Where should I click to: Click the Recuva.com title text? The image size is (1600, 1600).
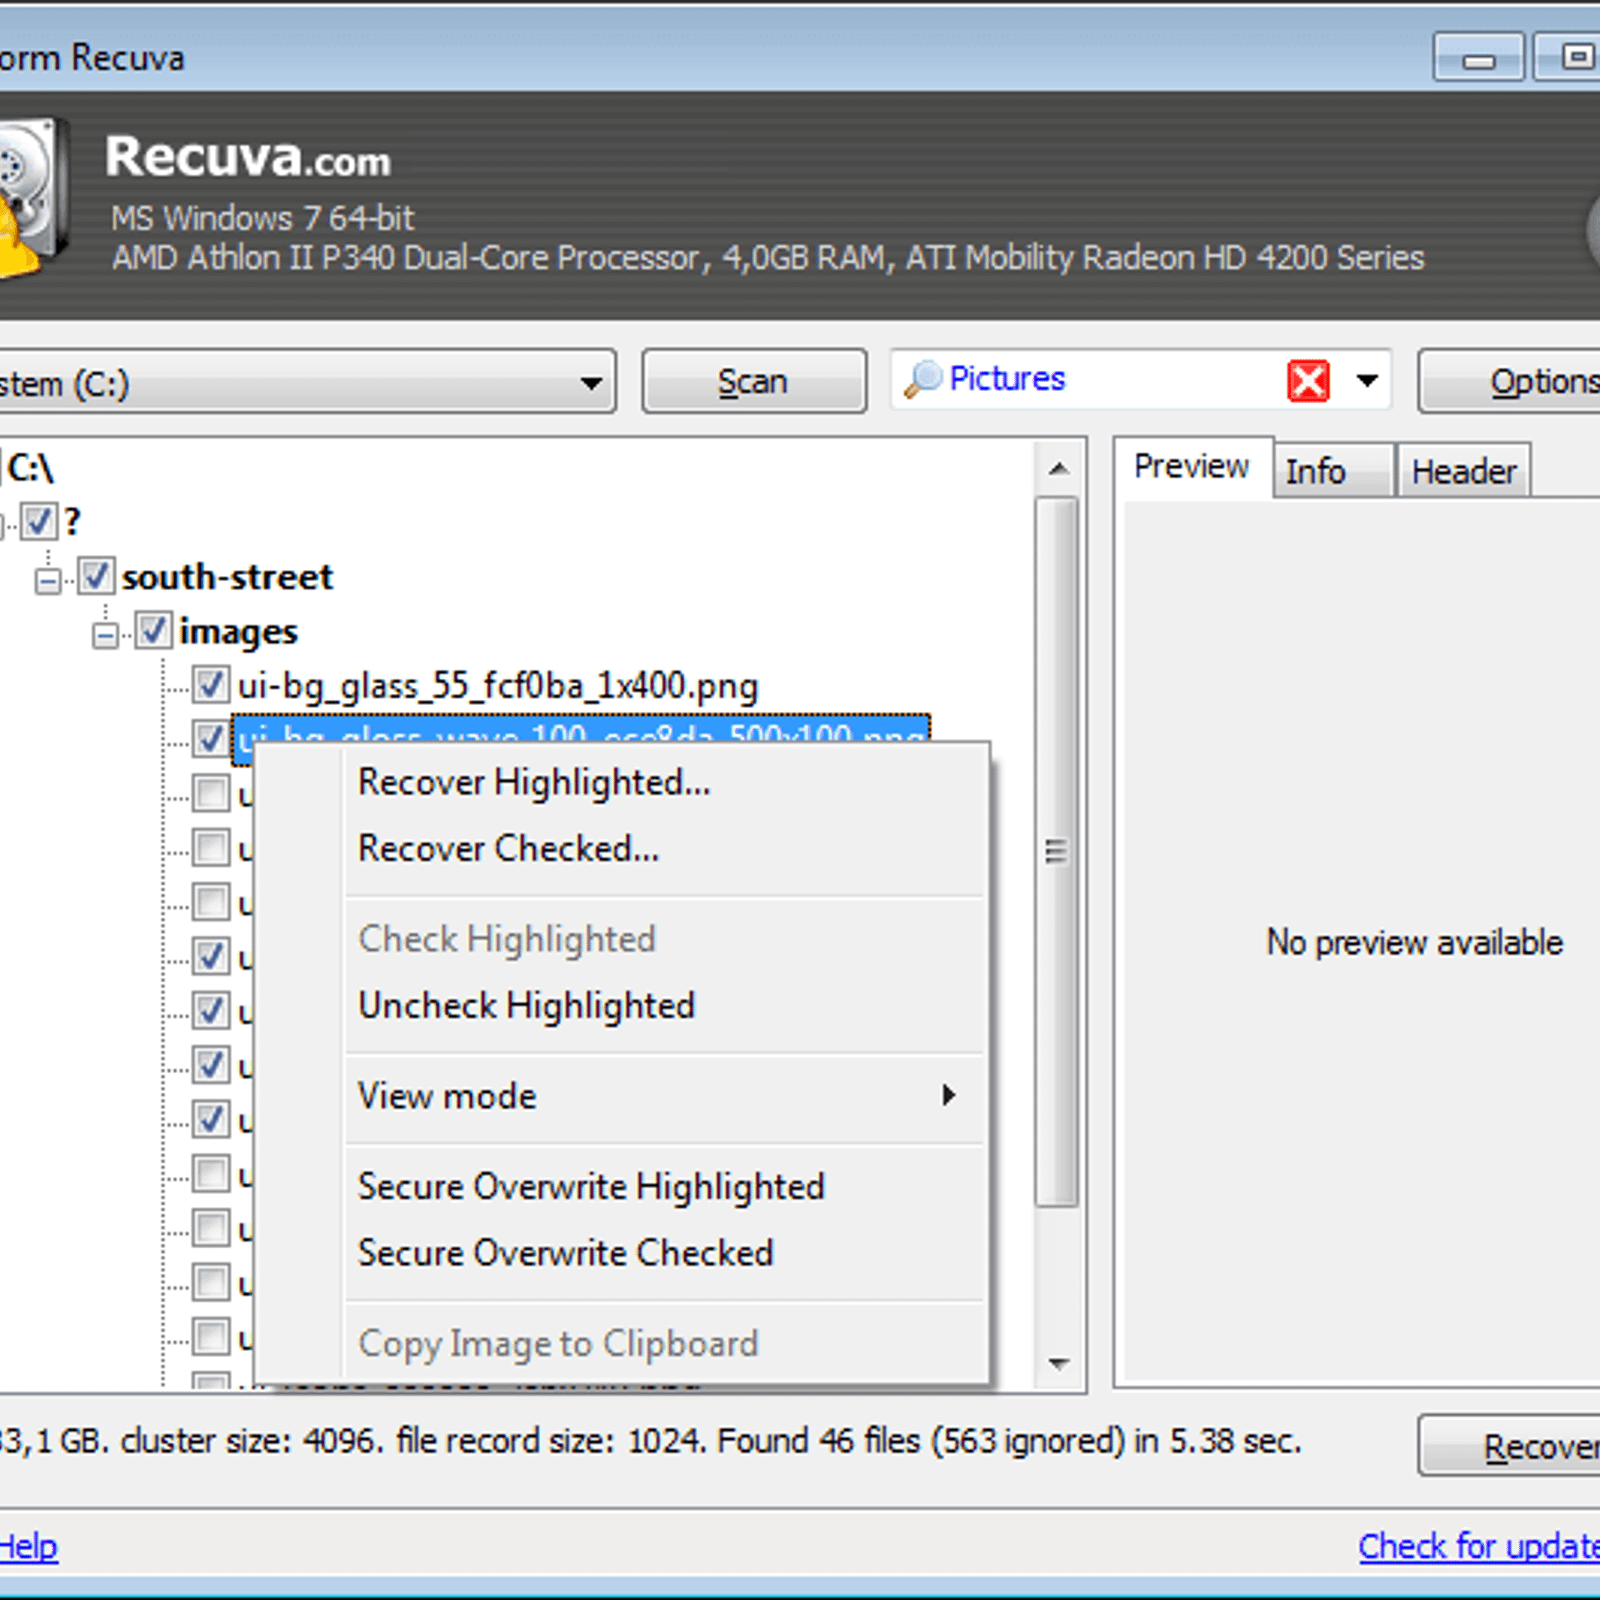click(x=248, y=157)
